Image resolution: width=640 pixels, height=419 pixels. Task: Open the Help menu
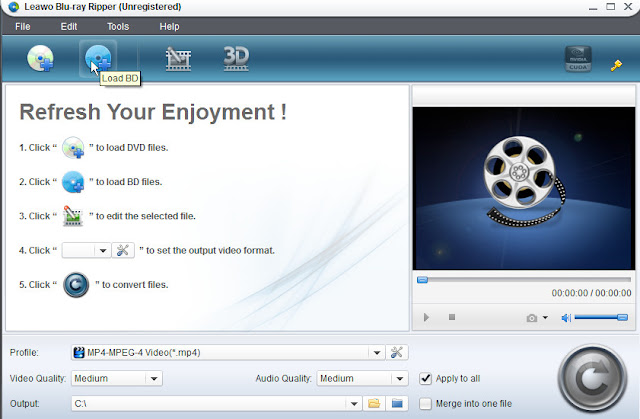tap(169, 27)
